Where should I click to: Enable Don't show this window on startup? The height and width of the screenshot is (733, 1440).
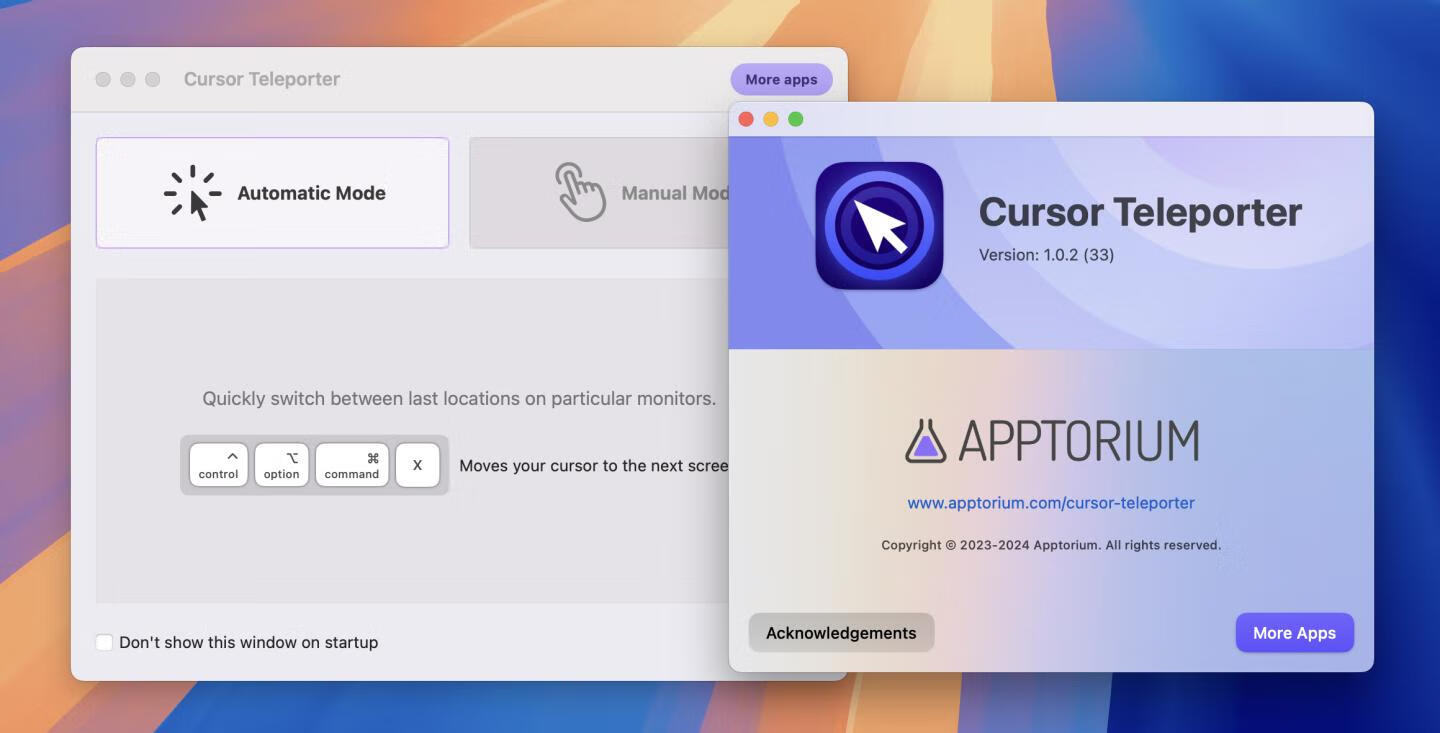click(104, 642)
